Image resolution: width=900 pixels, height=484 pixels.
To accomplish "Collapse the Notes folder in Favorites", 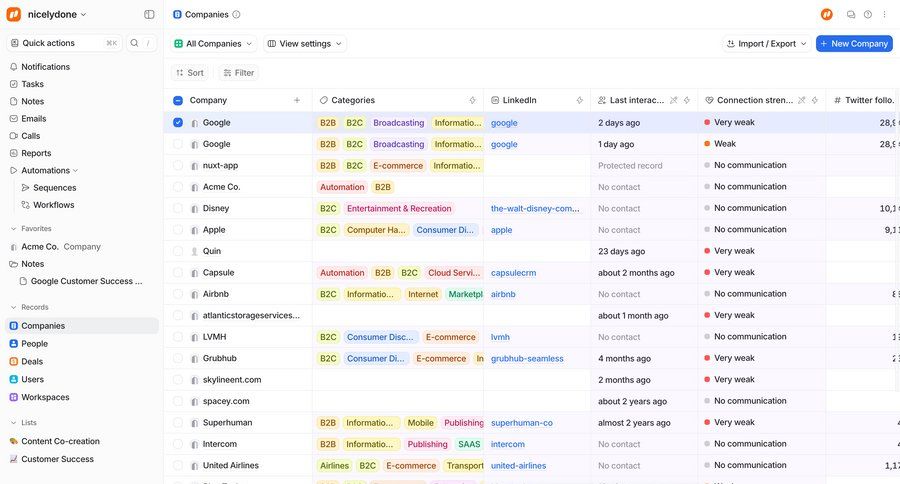I will [14, 264].
